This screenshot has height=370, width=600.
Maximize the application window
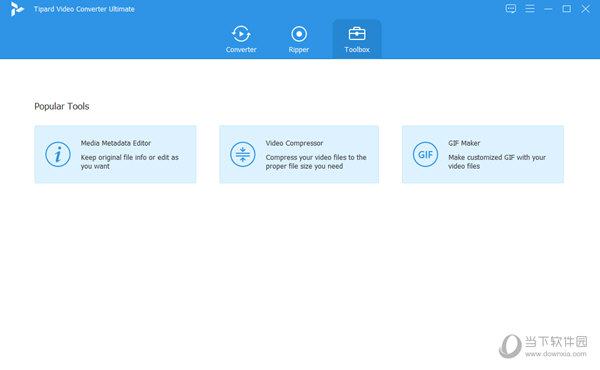pos(567,9)
